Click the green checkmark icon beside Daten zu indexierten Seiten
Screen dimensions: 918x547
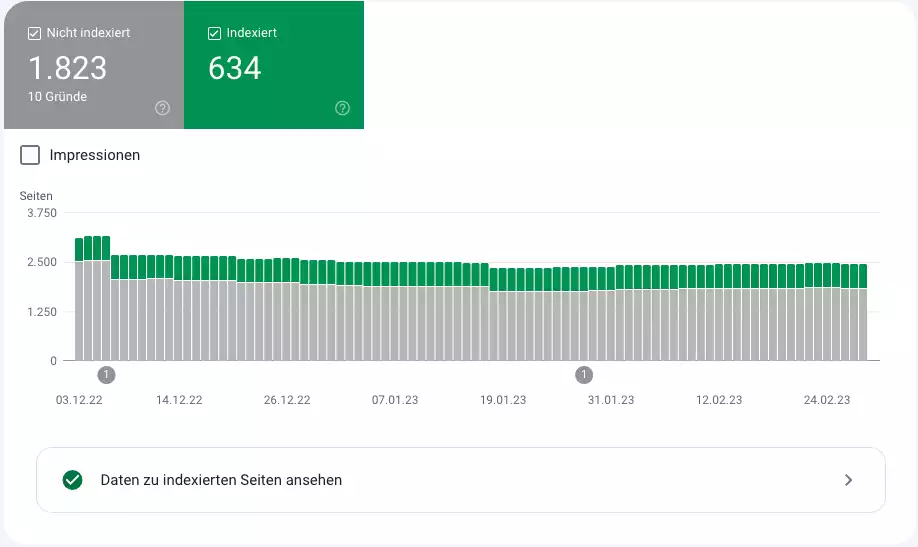tap(73, 480)
